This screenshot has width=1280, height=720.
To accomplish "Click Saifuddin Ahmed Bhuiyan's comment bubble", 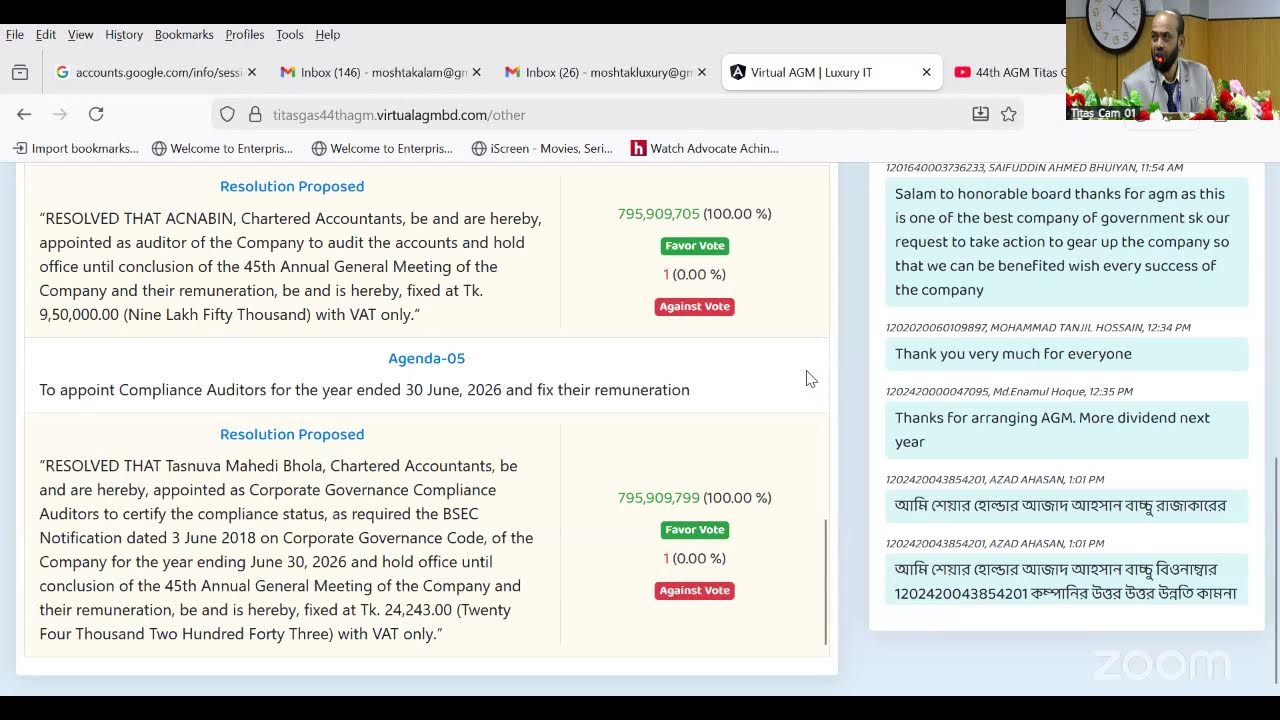I will click(x=1067, y=242).
